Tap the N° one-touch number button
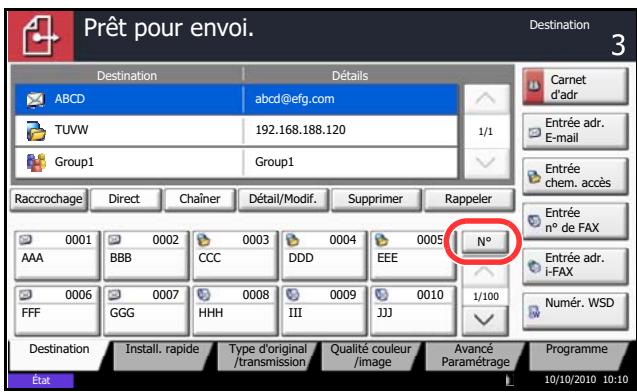Viewport: 637px width, 392px height. coord(484,242)
